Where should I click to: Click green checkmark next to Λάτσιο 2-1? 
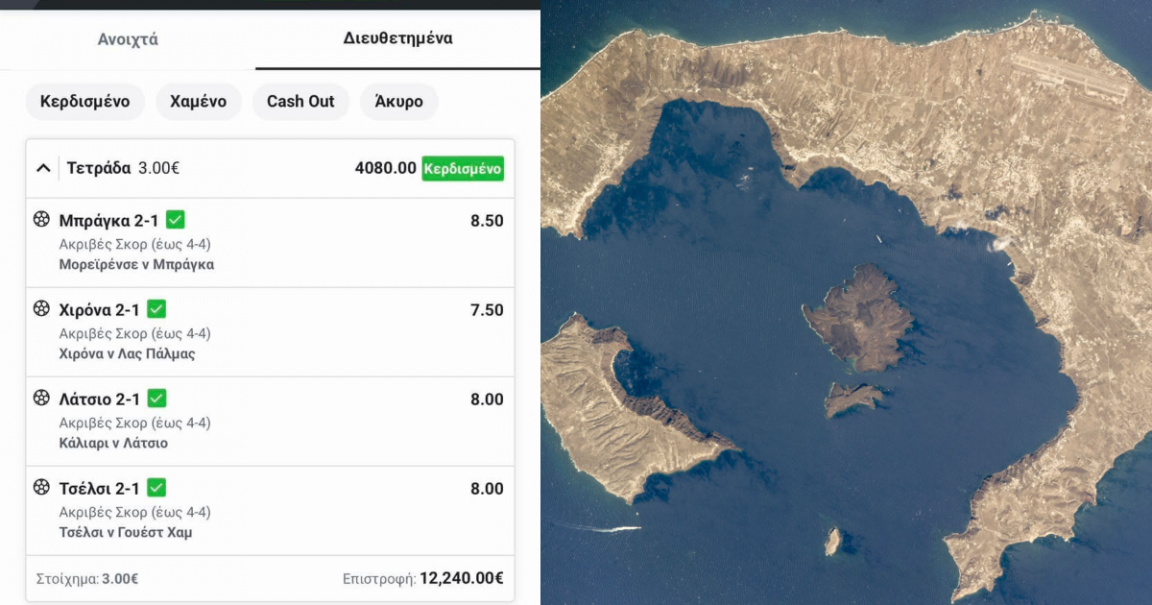pyautogui.click(x=156, y=398)
